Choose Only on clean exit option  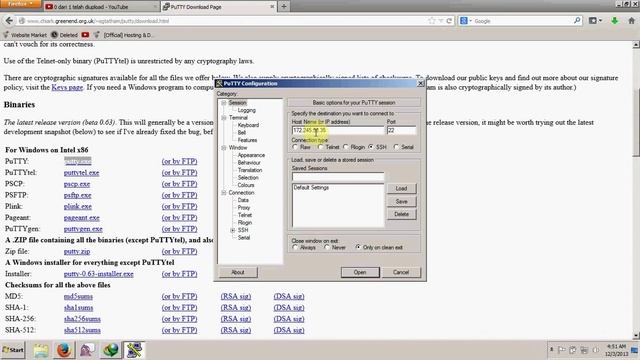tap(358, 247)
